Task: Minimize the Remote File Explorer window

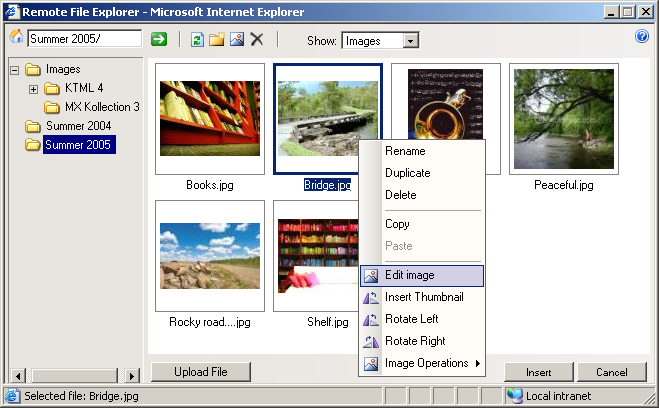Action: (611, 12)
